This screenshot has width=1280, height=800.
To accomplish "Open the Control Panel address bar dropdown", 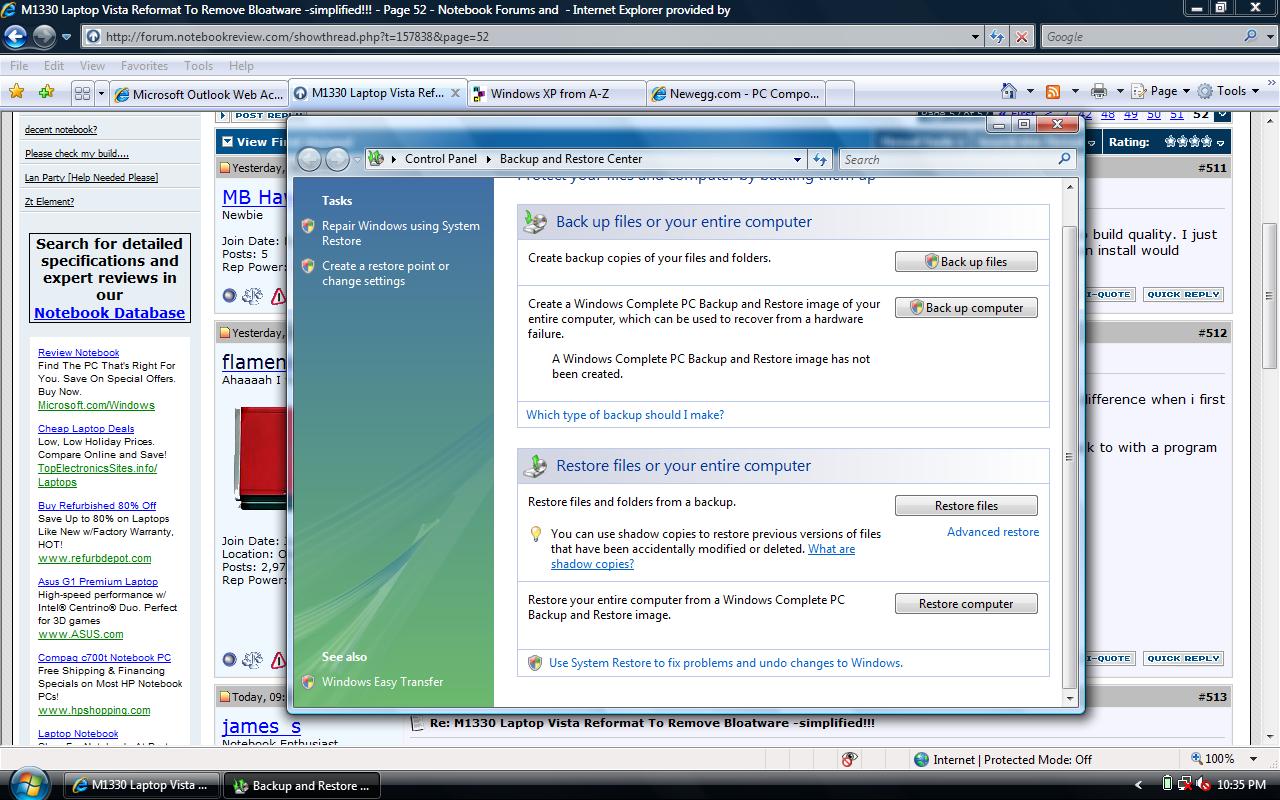I will click(797, 159).
